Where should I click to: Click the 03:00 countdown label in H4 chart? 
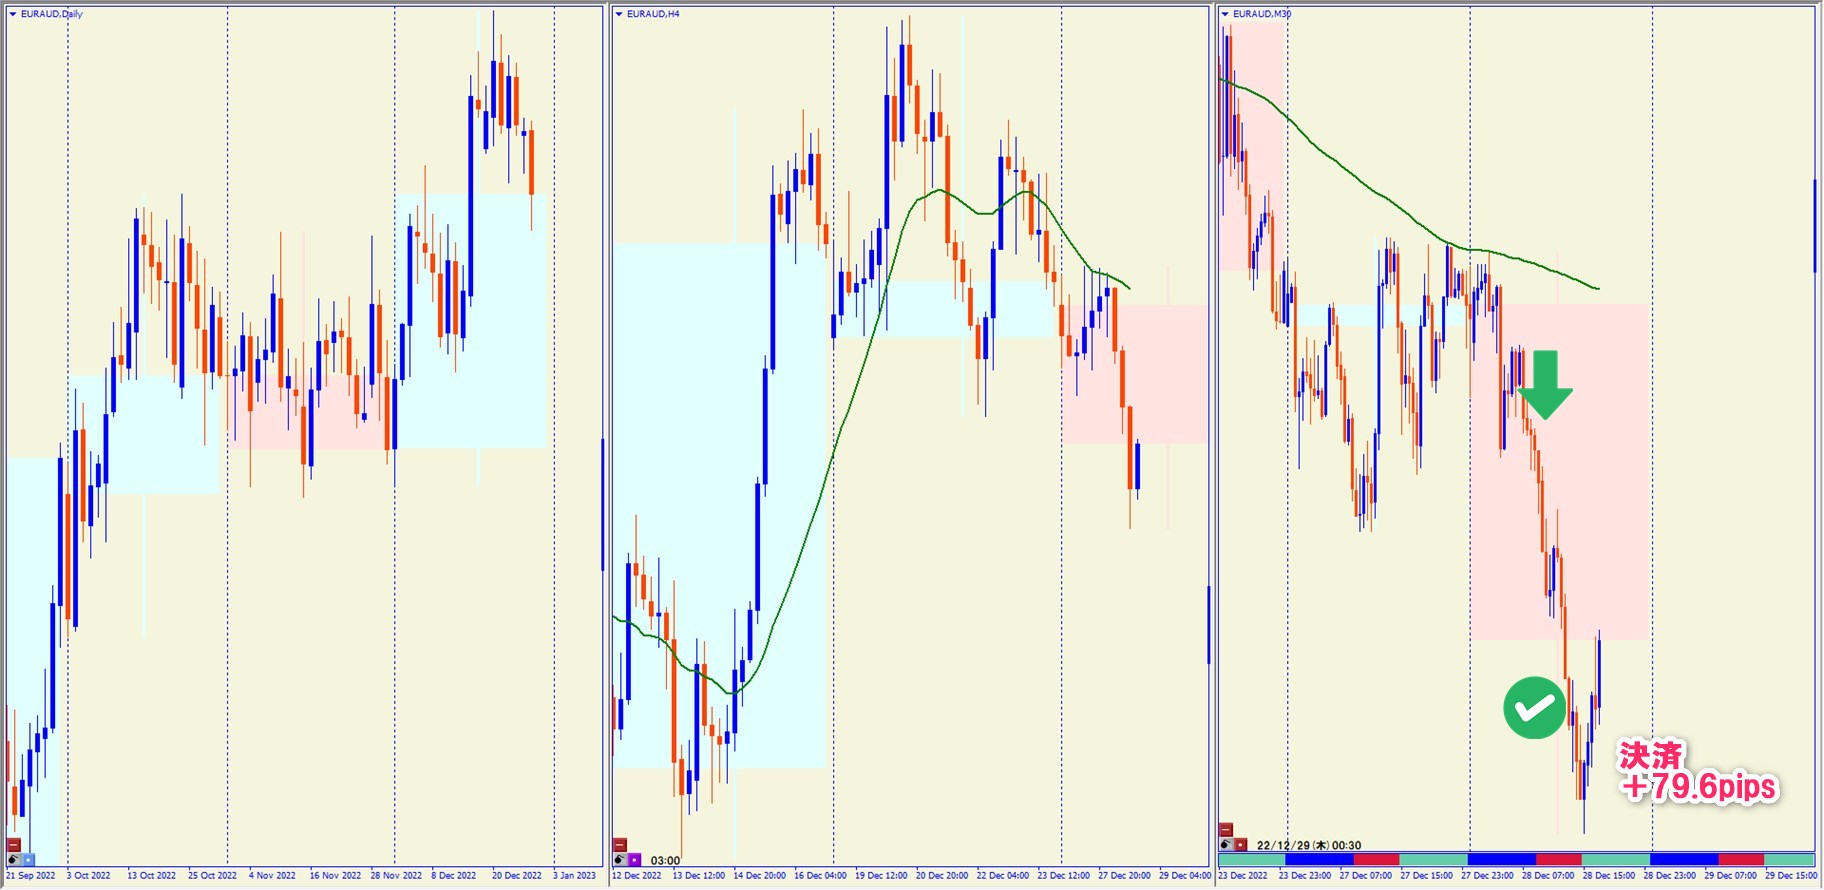[665, 860]
